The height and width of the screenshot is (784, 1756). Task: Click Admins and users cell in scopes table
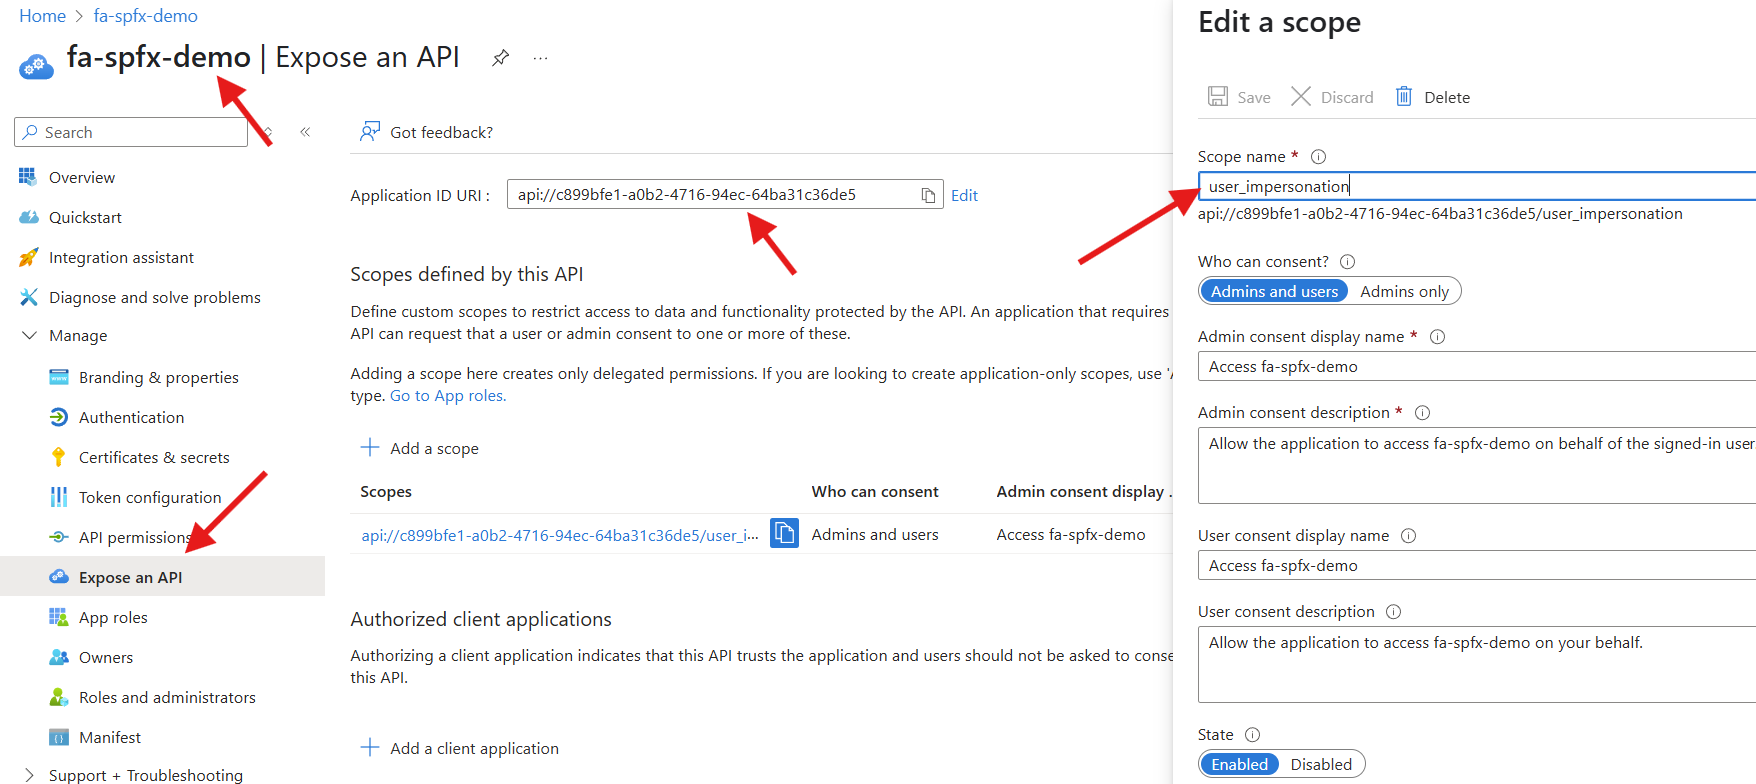click(875, 534)
